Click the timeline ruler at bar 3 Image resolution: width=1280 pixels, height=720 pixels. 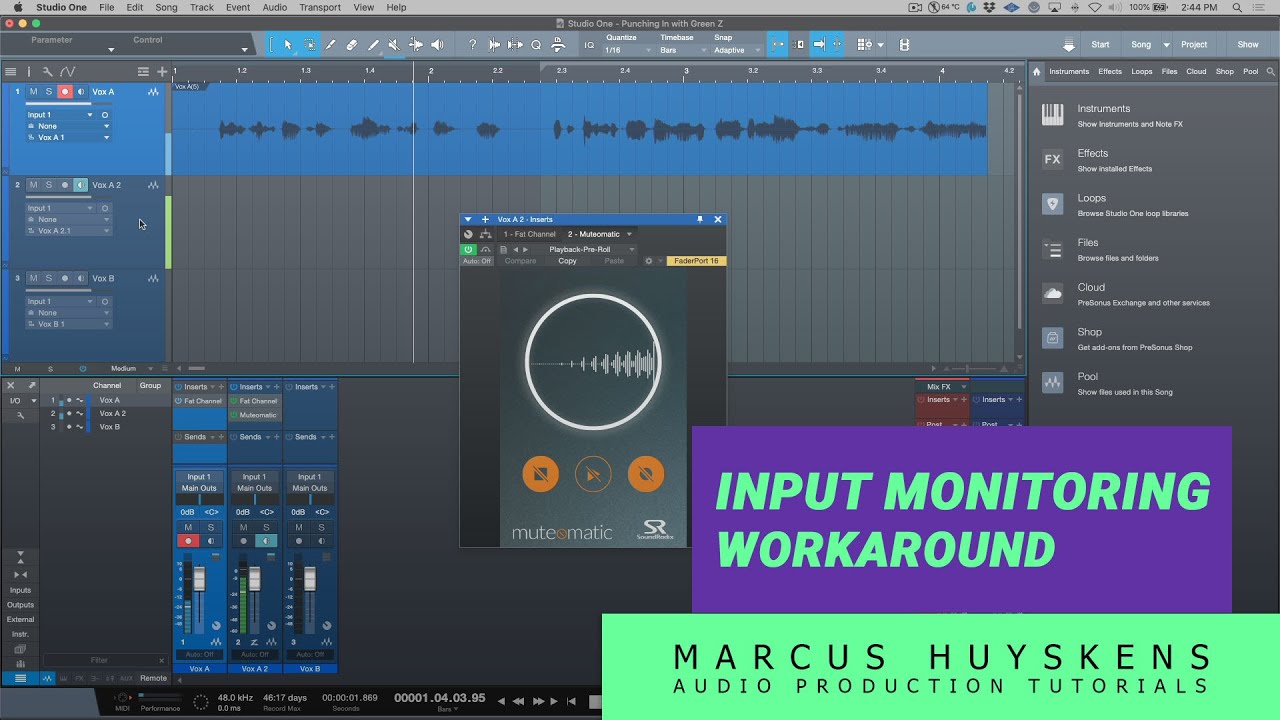686,71
